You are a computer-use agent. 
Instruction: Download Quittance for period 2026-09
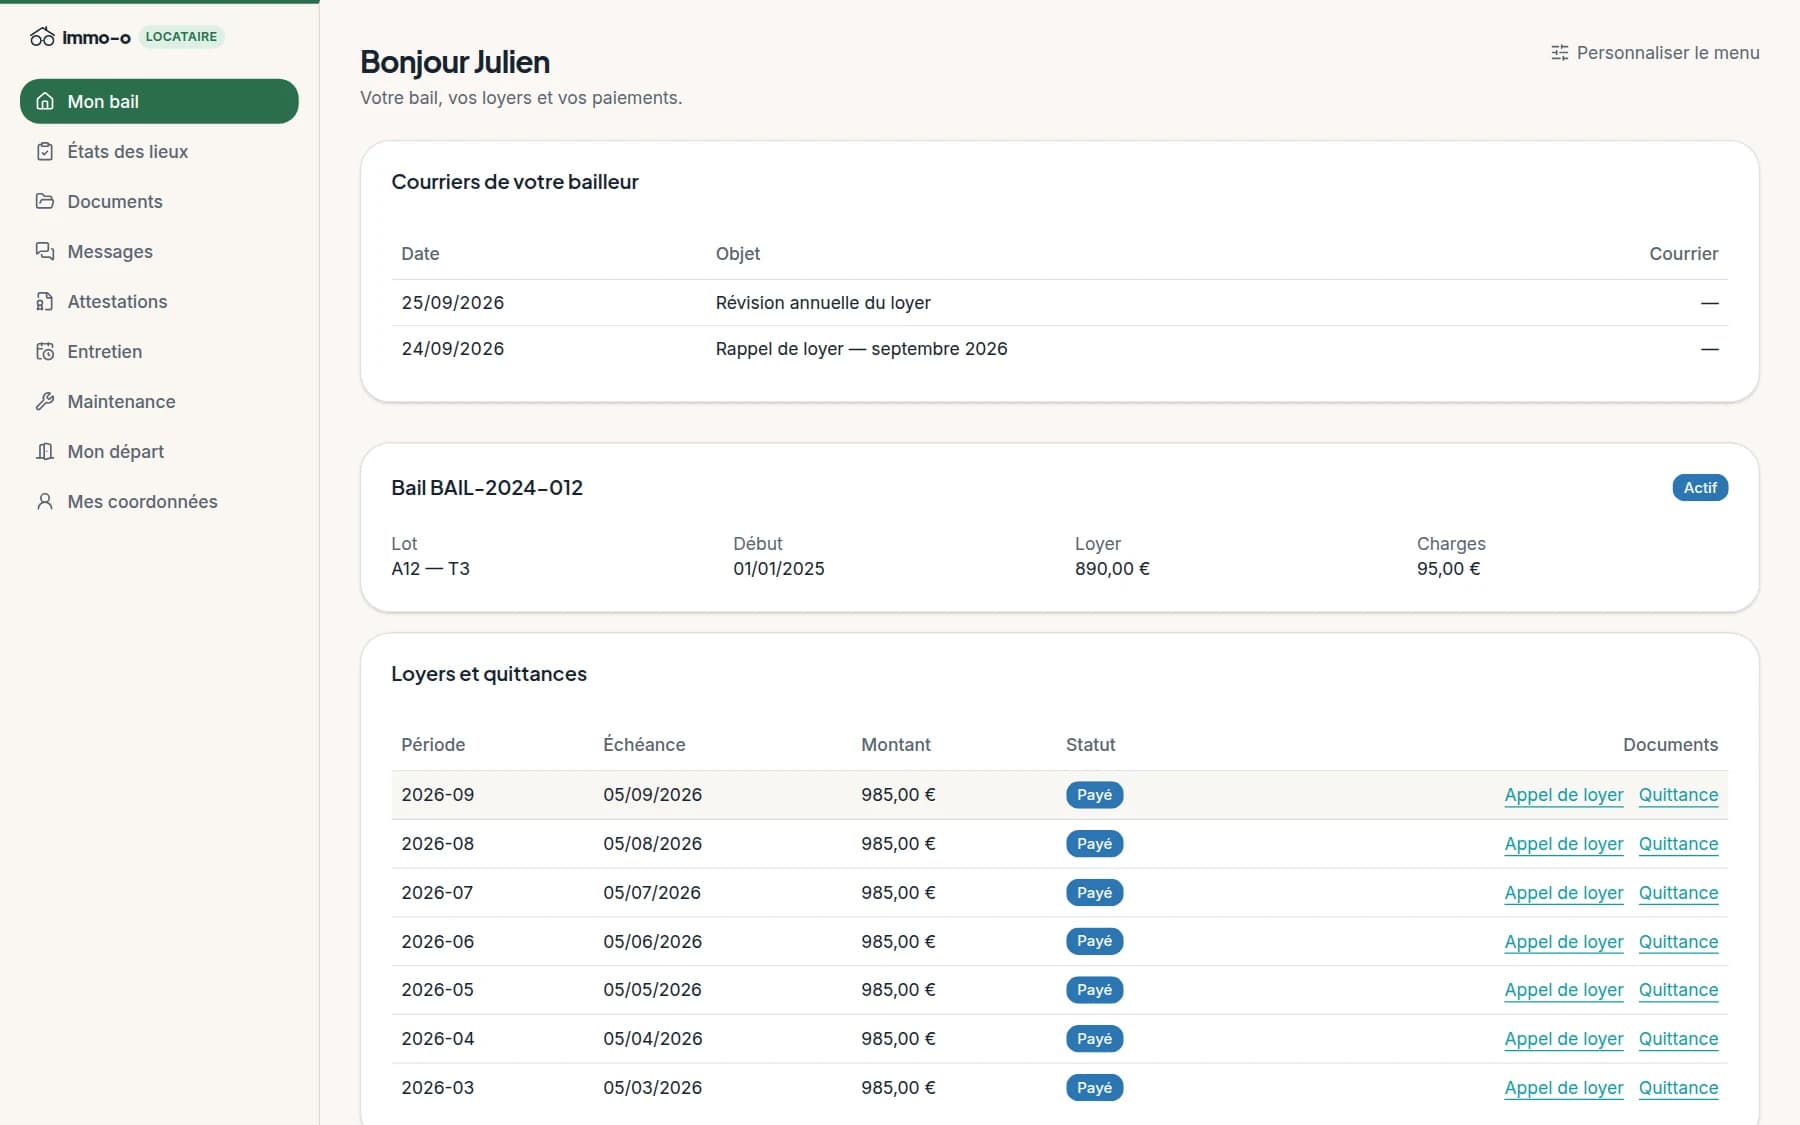(1678, 795)
